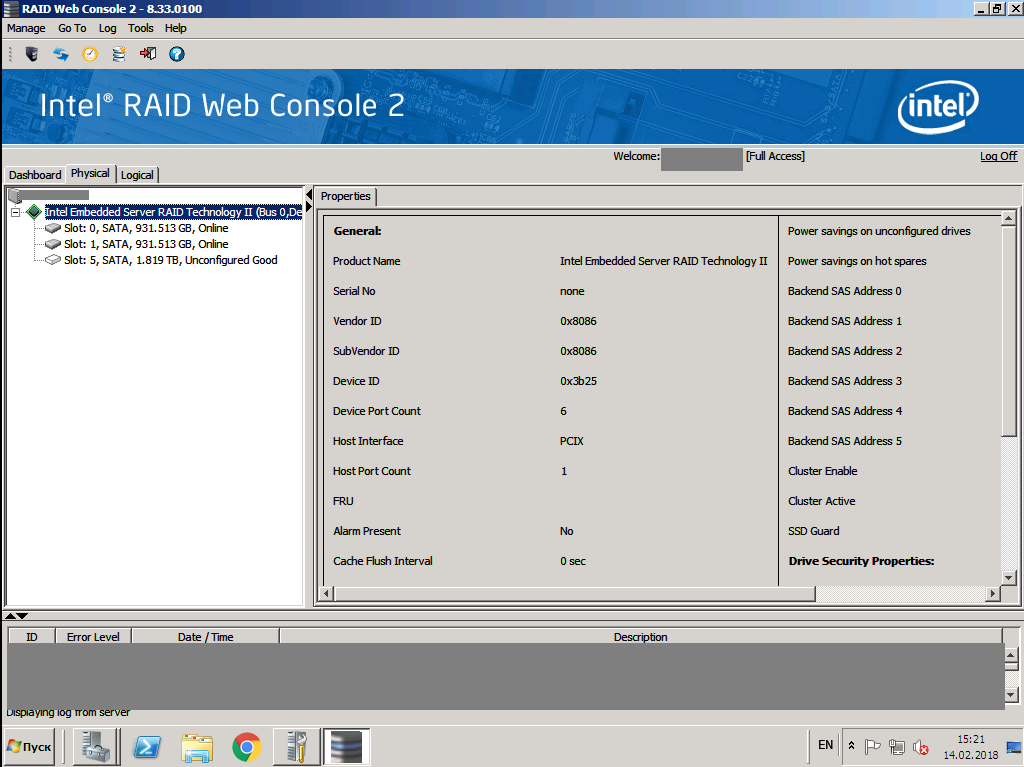This screenshot has width=1024, height=767.
Task: Click the Error Level column header
Action: 93,636
